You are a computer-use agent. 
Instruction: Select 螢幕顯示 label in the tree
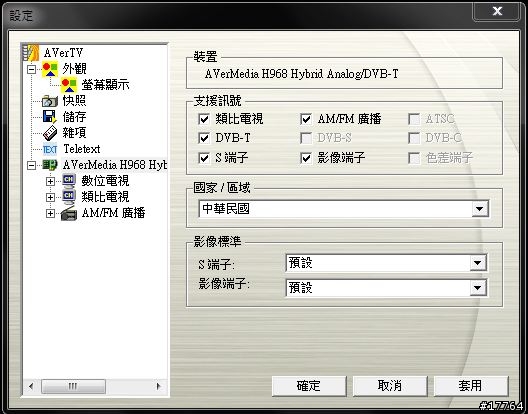click(105, 85)
